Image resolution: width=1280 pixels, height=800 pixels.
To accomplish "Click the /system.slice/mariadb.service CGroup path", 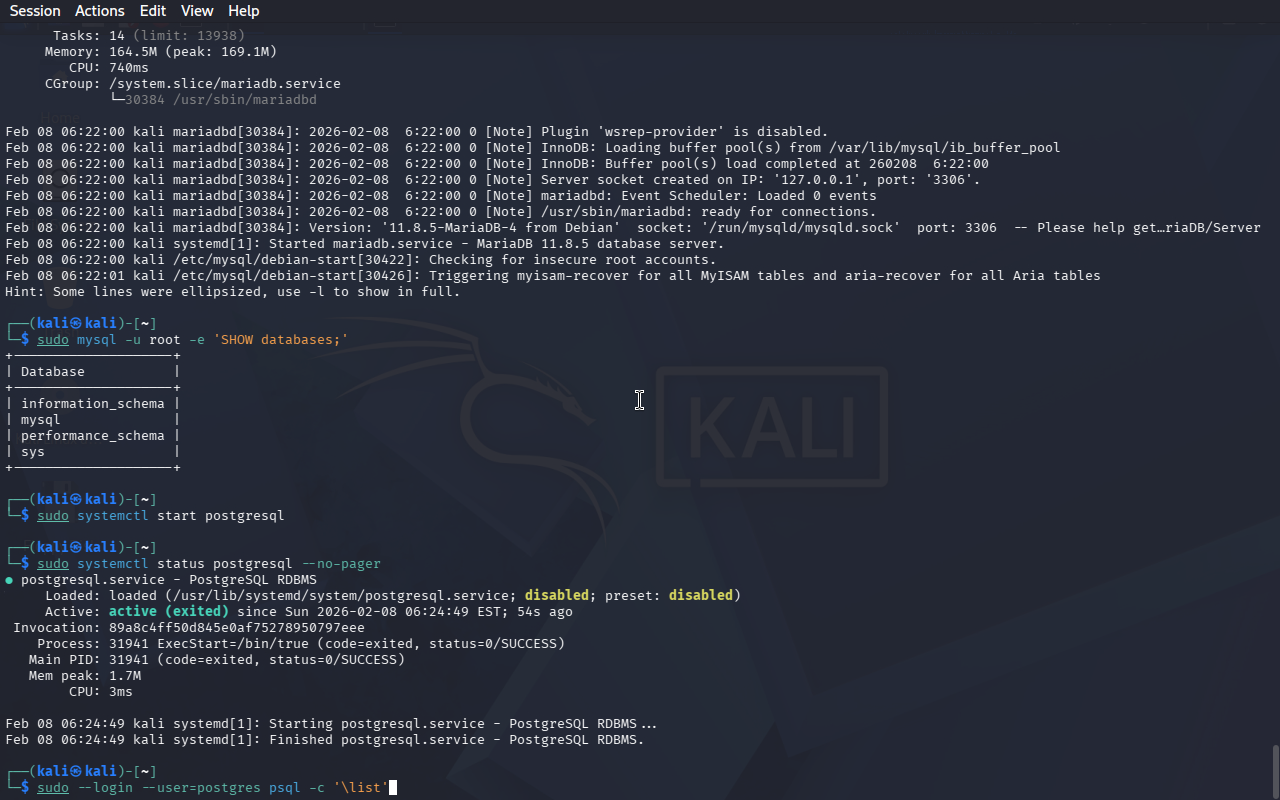I will point(224,84).
